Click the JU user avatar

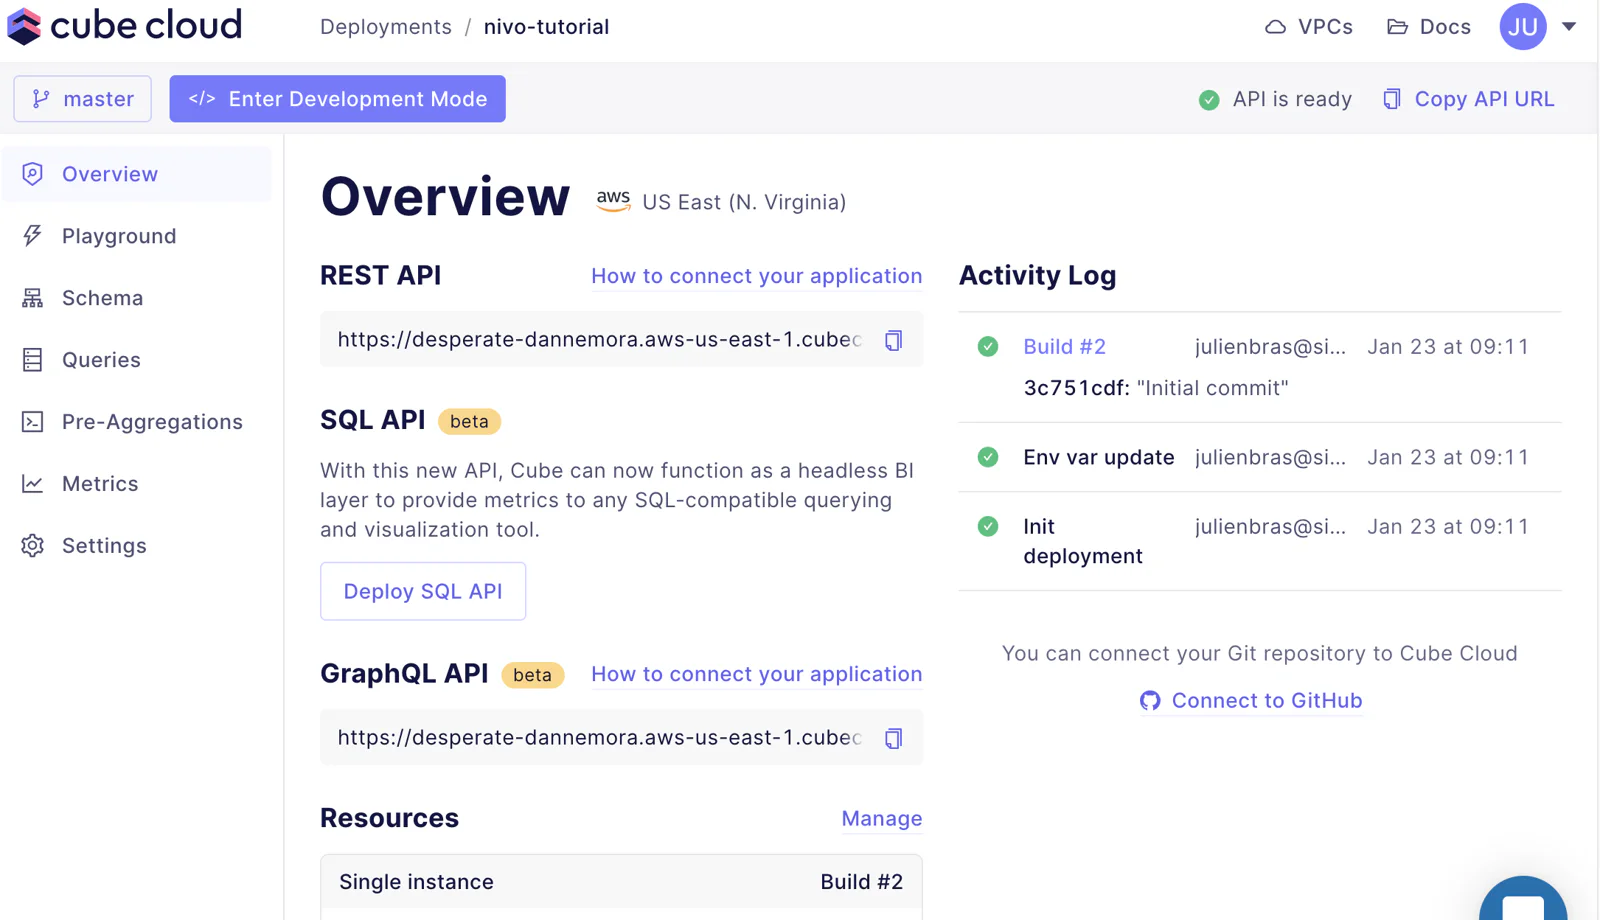1523,27
